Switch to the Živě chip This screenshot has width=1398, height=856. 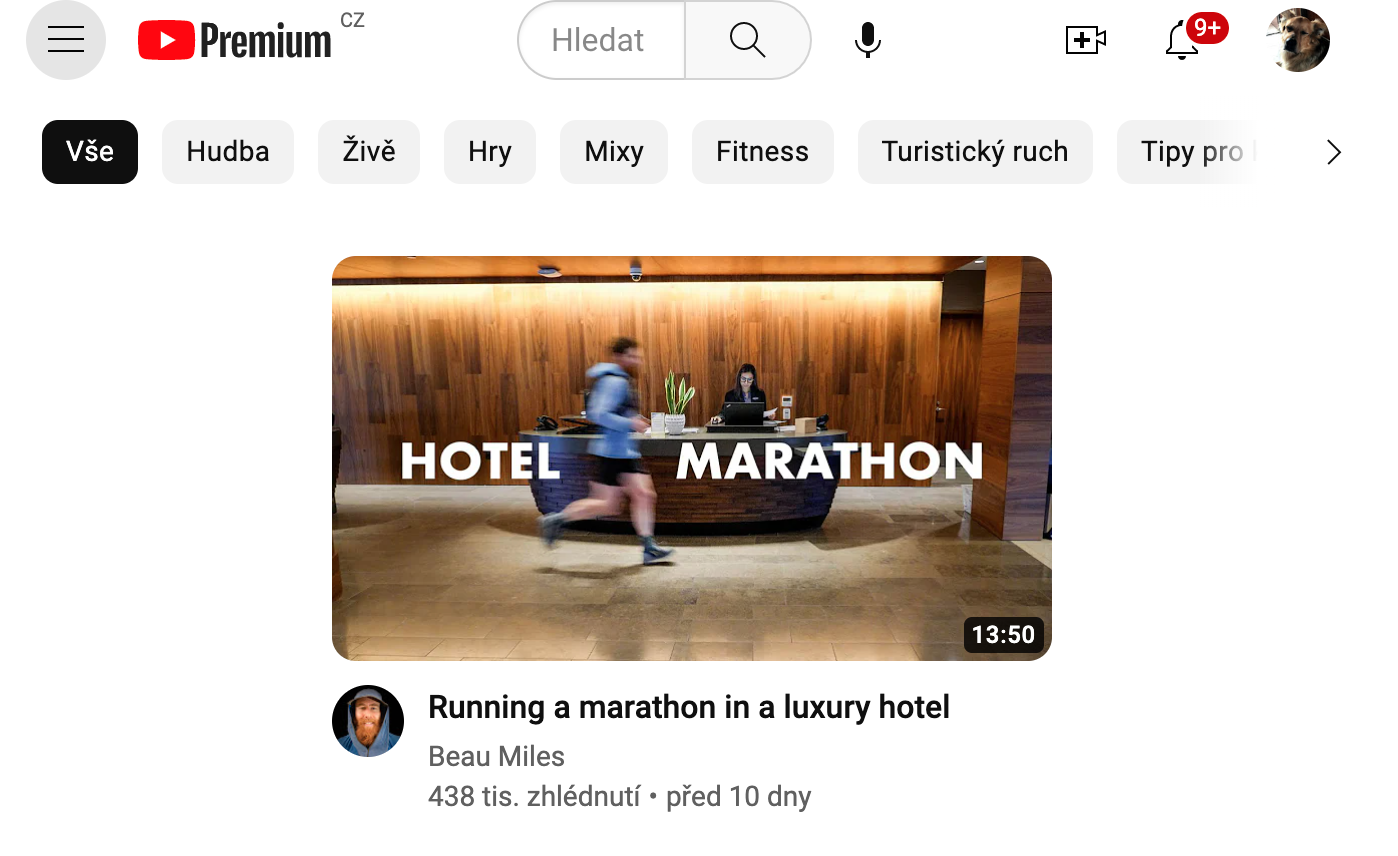(369, 152)
